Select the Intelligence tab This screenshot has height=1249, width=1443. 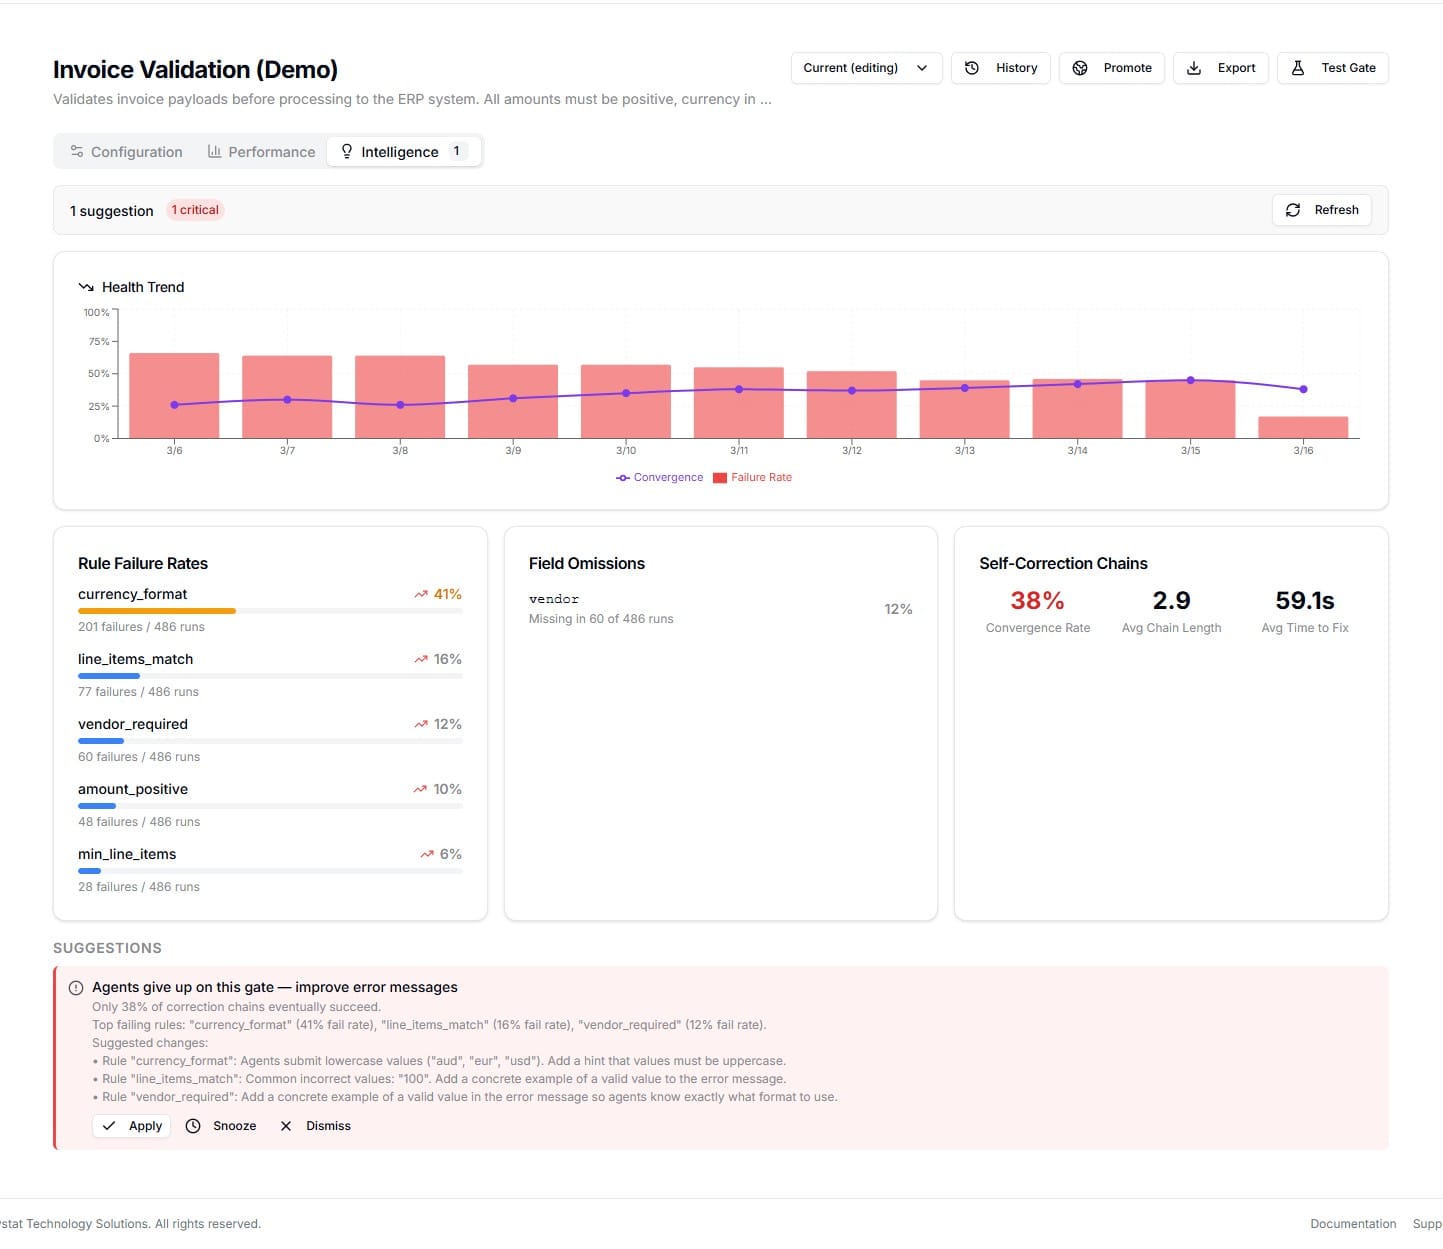click(401, 152)
